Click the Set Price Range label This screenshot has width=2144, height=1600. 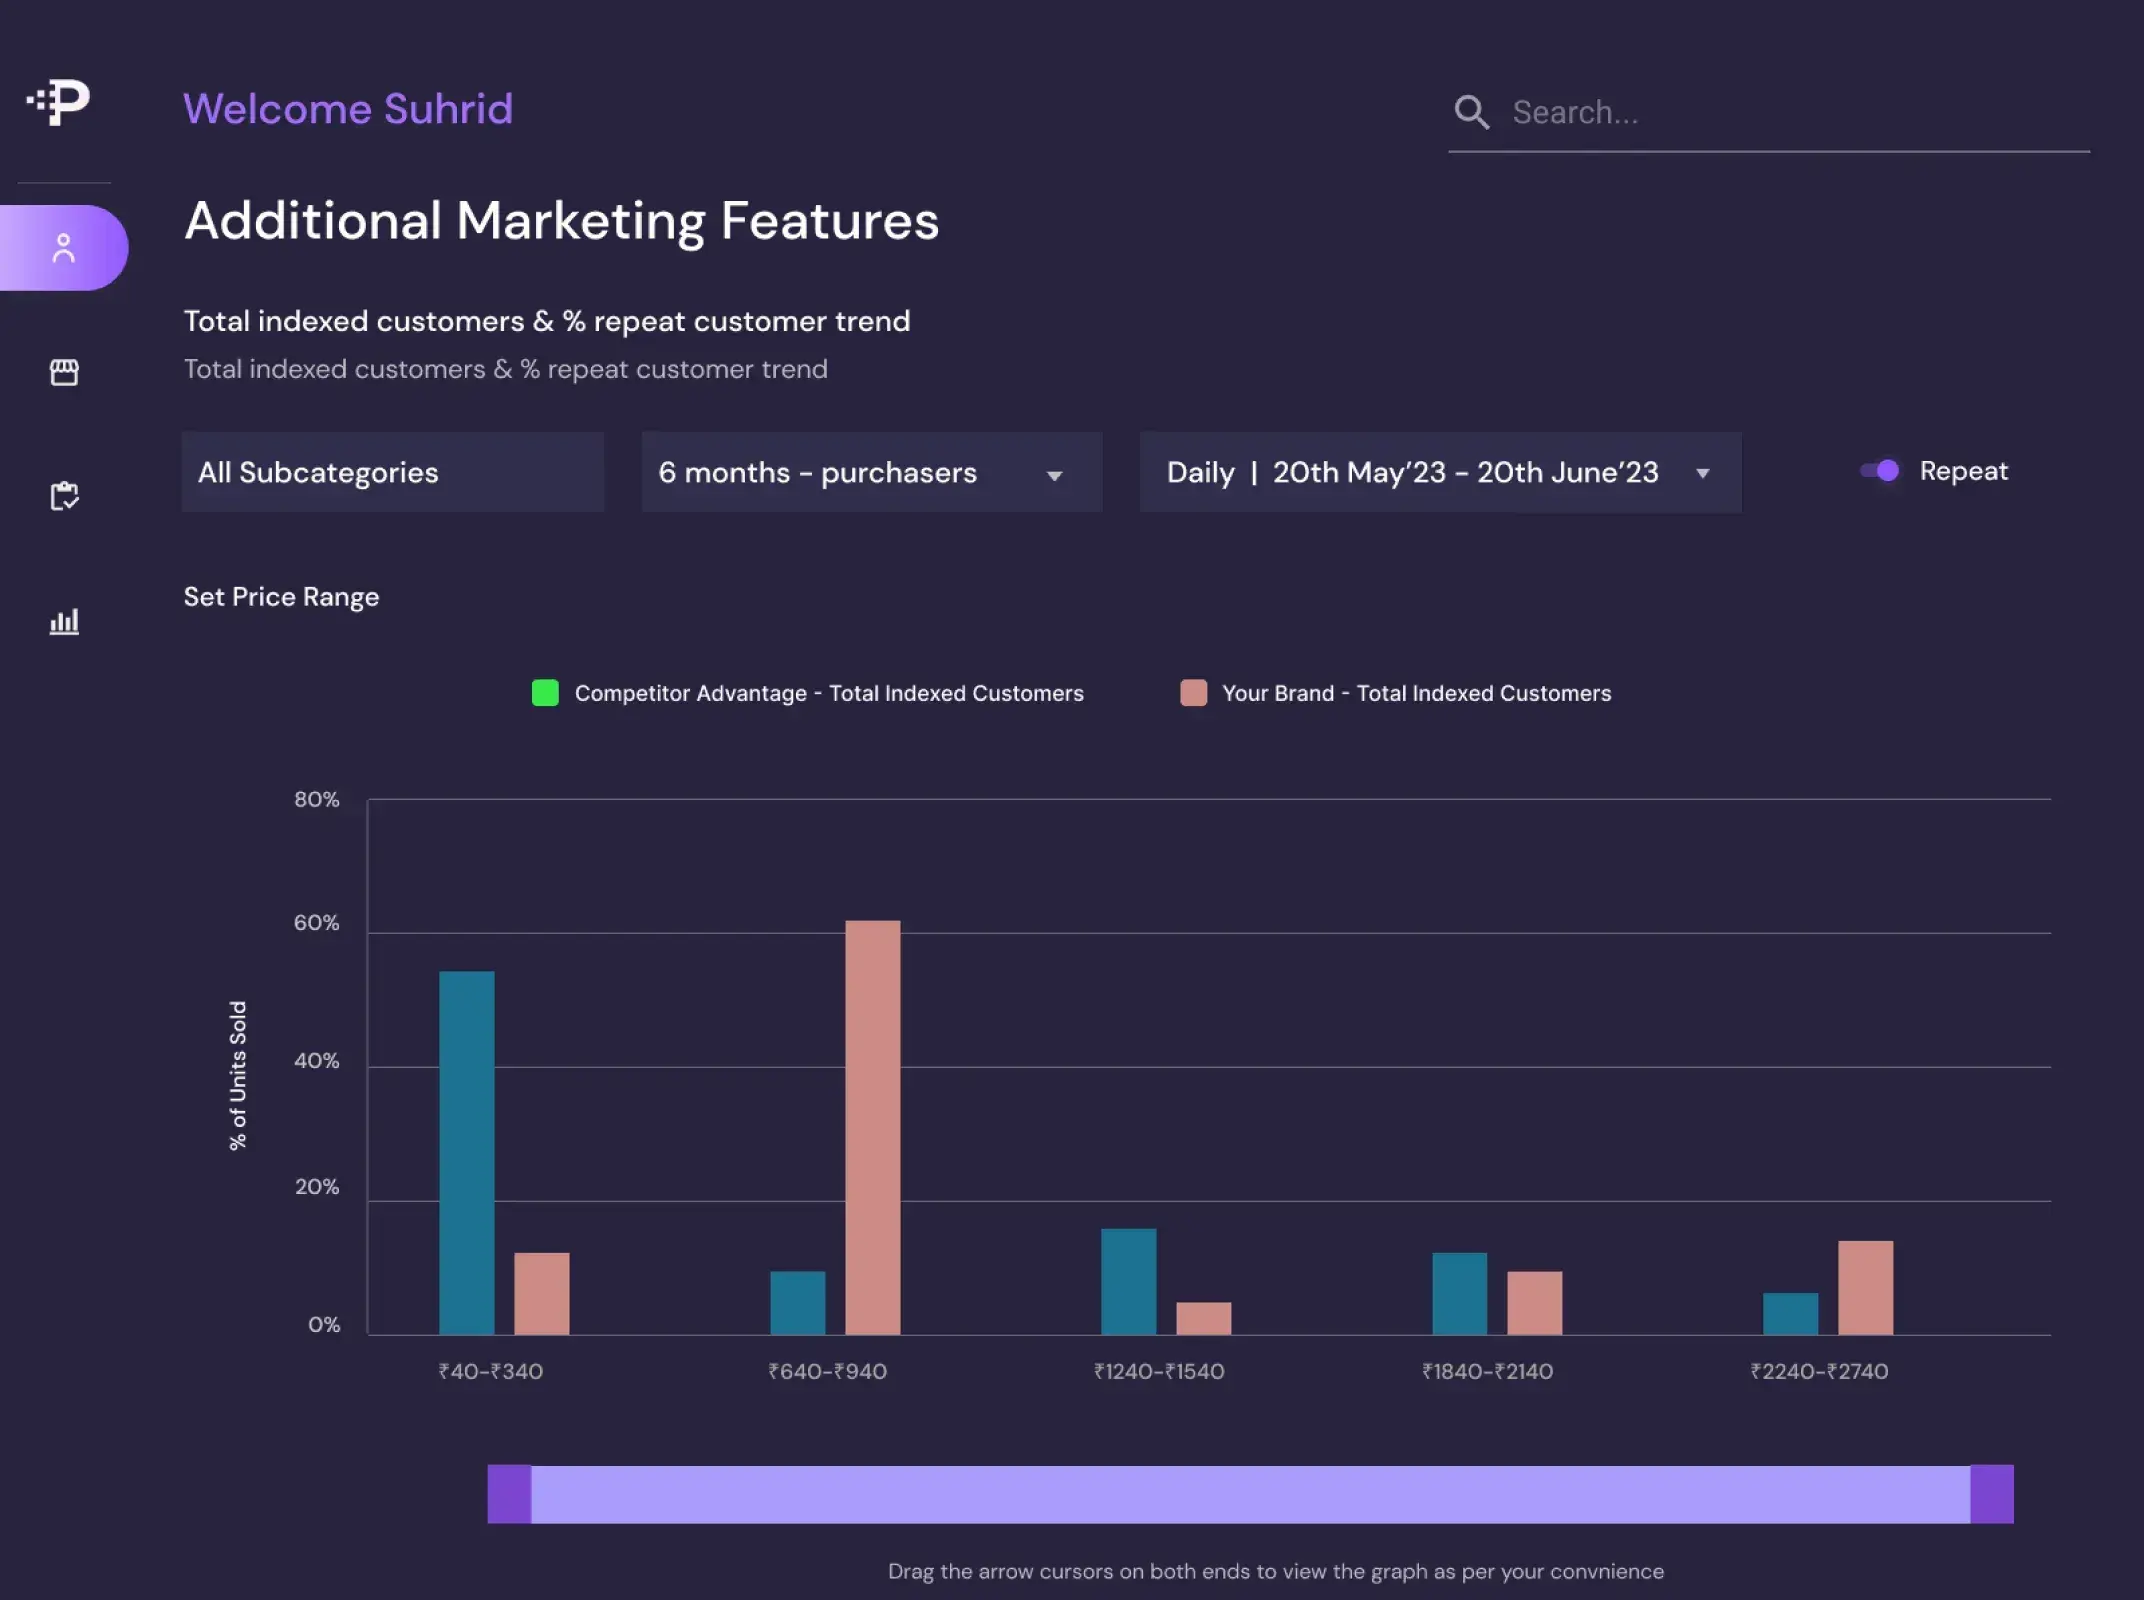282,597
